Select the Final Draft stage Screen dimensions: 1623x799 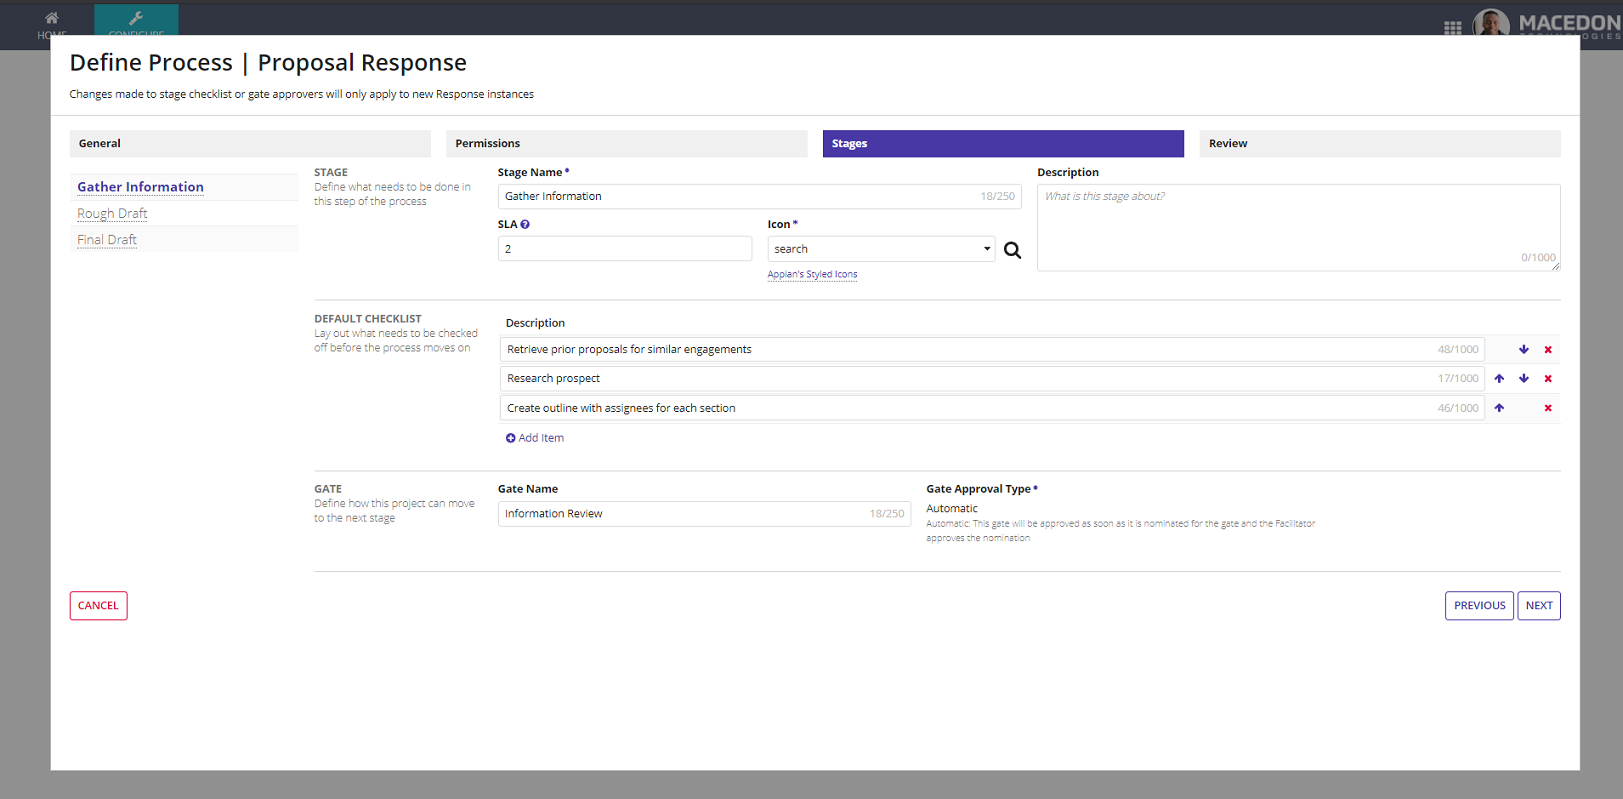pos(107,240)
